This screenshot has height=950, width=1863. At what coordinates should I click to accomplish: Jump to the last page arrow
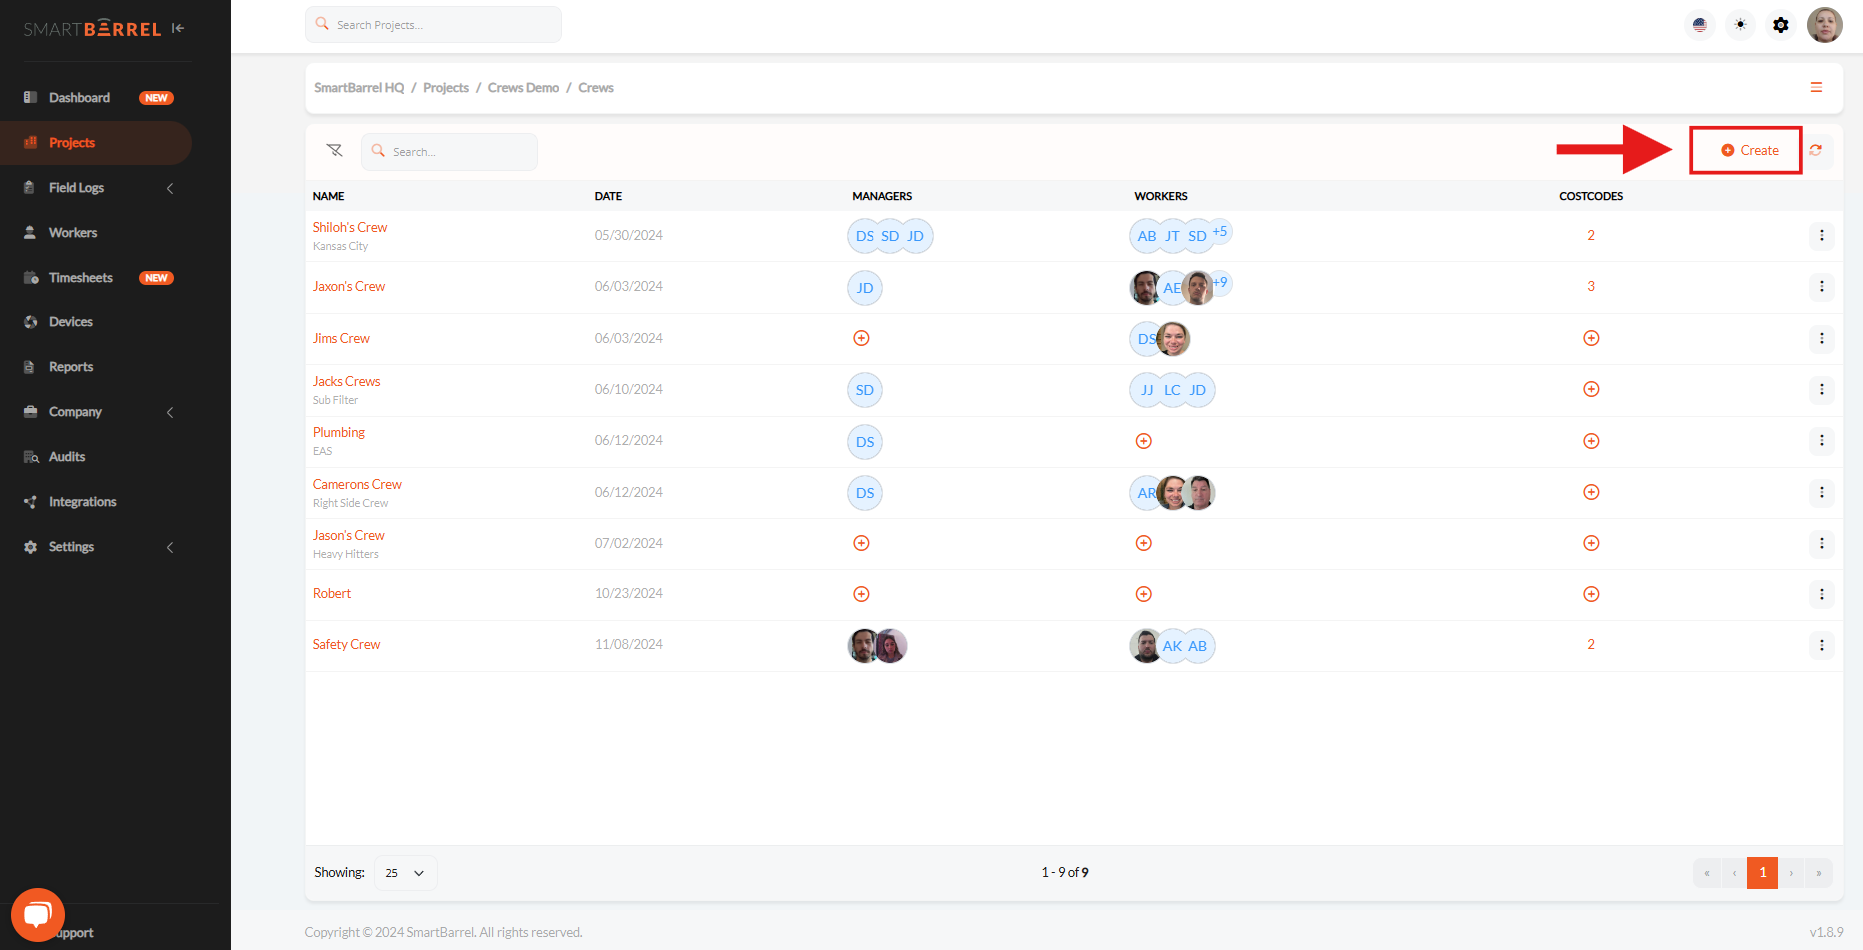(1819, 873)
